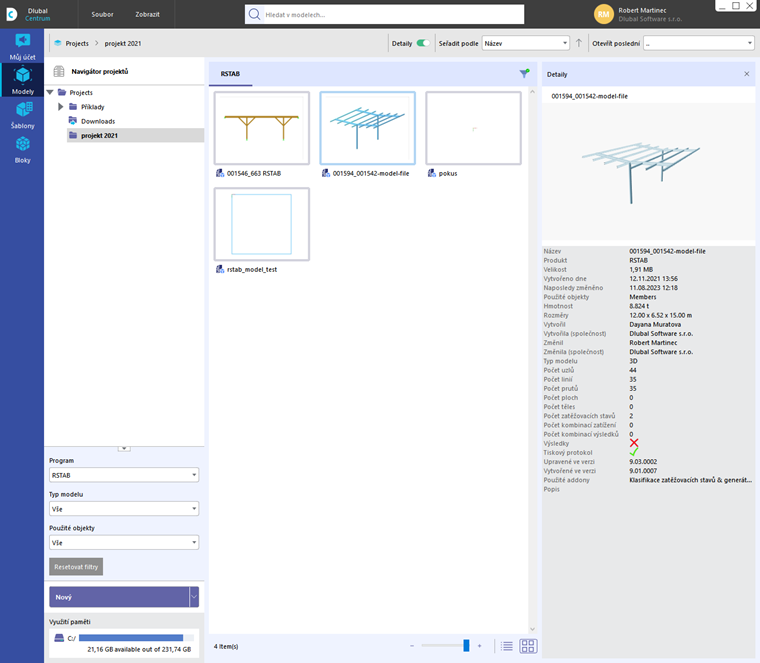Open the Seřadit podle Název dropdown
The width and height of the screenshot is (760, 663).
pos(525,43)
